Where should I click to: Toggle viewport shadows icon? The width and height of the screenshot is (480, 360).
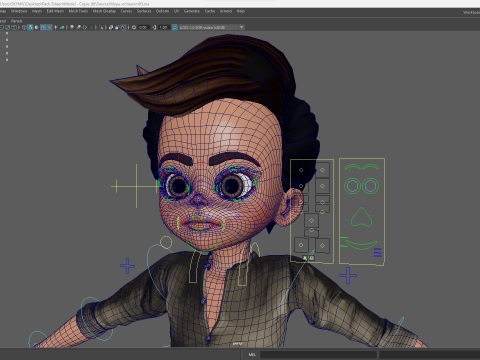pyautogui.click(x=62, y=27)
